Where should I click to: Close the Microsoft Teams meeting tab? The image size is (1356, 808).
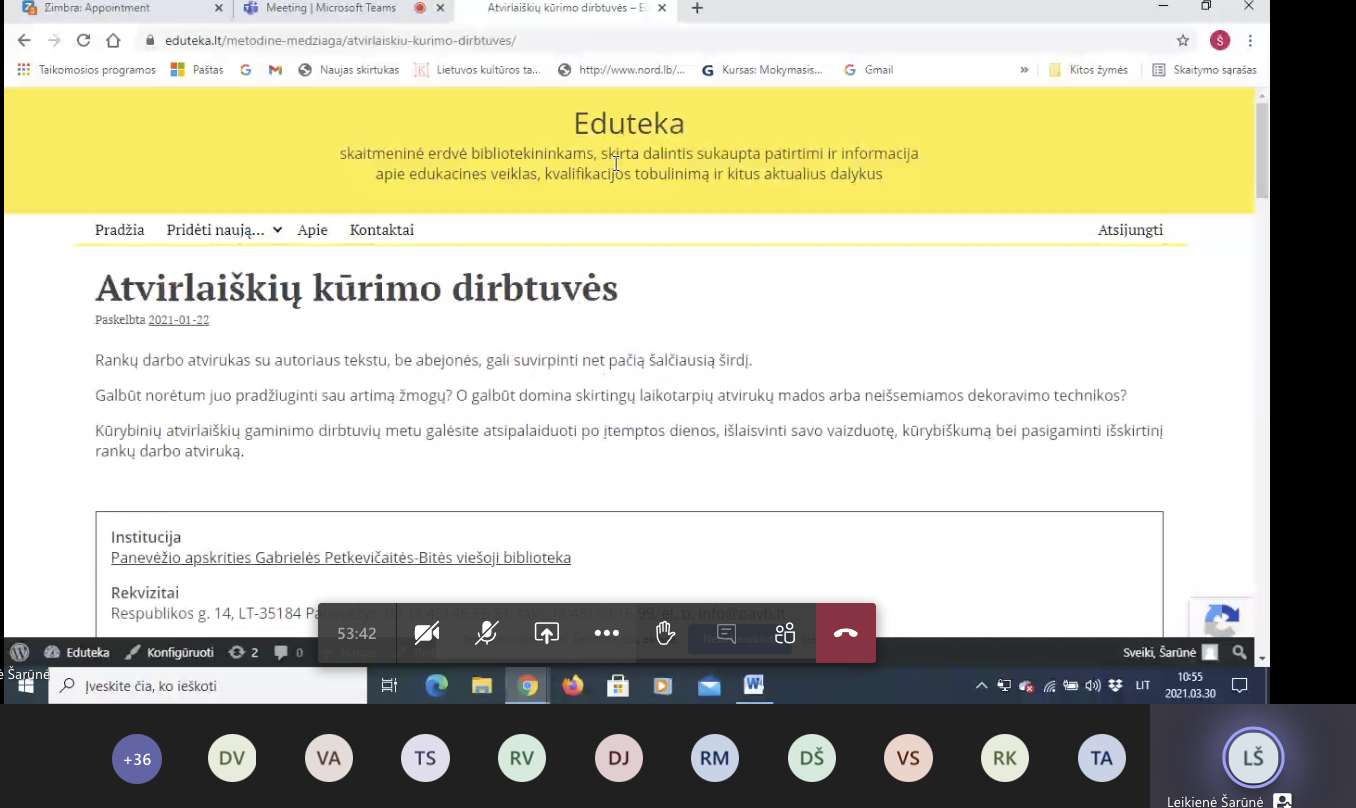point(441,8)
